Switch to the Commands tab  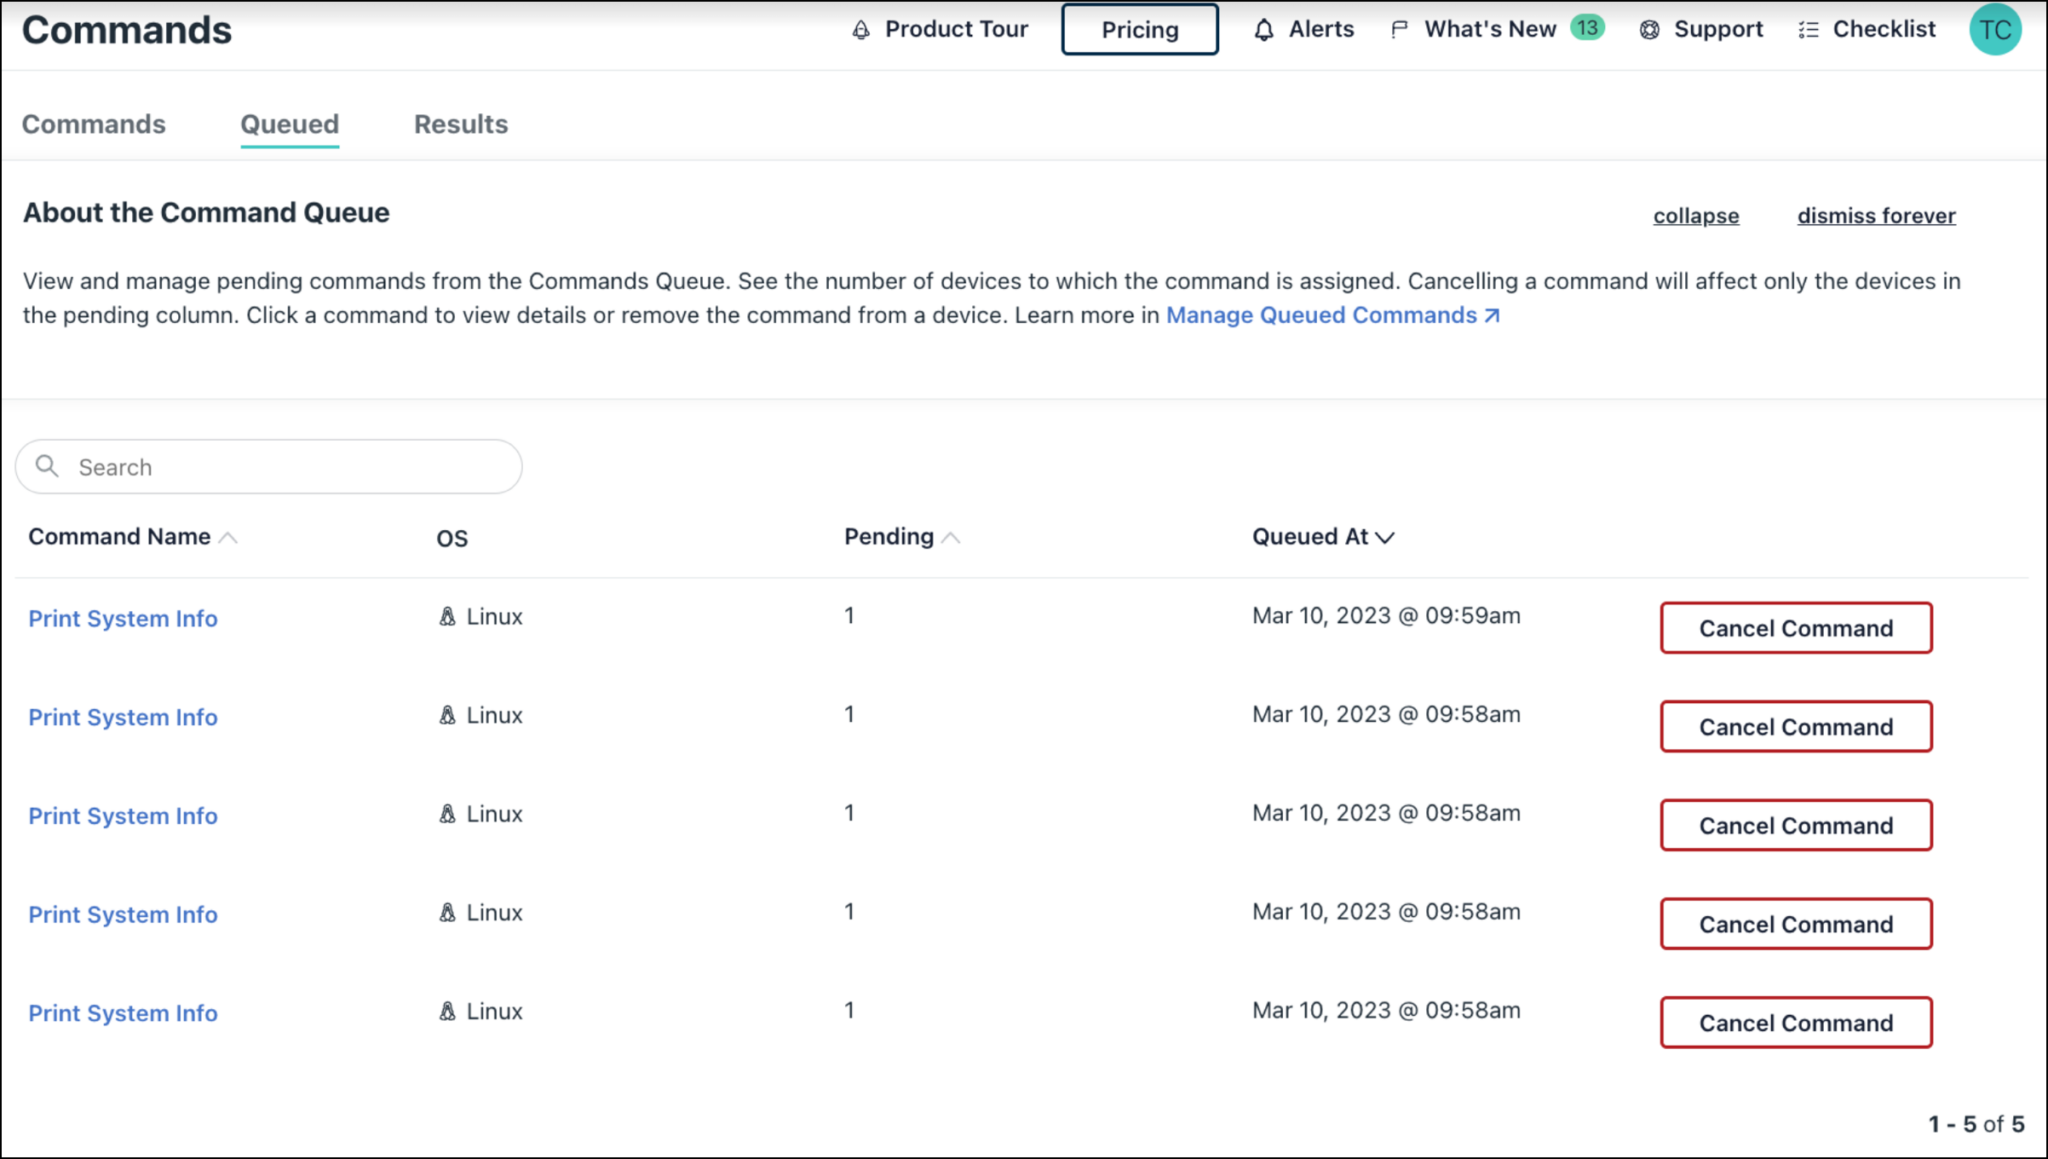tap(94, 124)
